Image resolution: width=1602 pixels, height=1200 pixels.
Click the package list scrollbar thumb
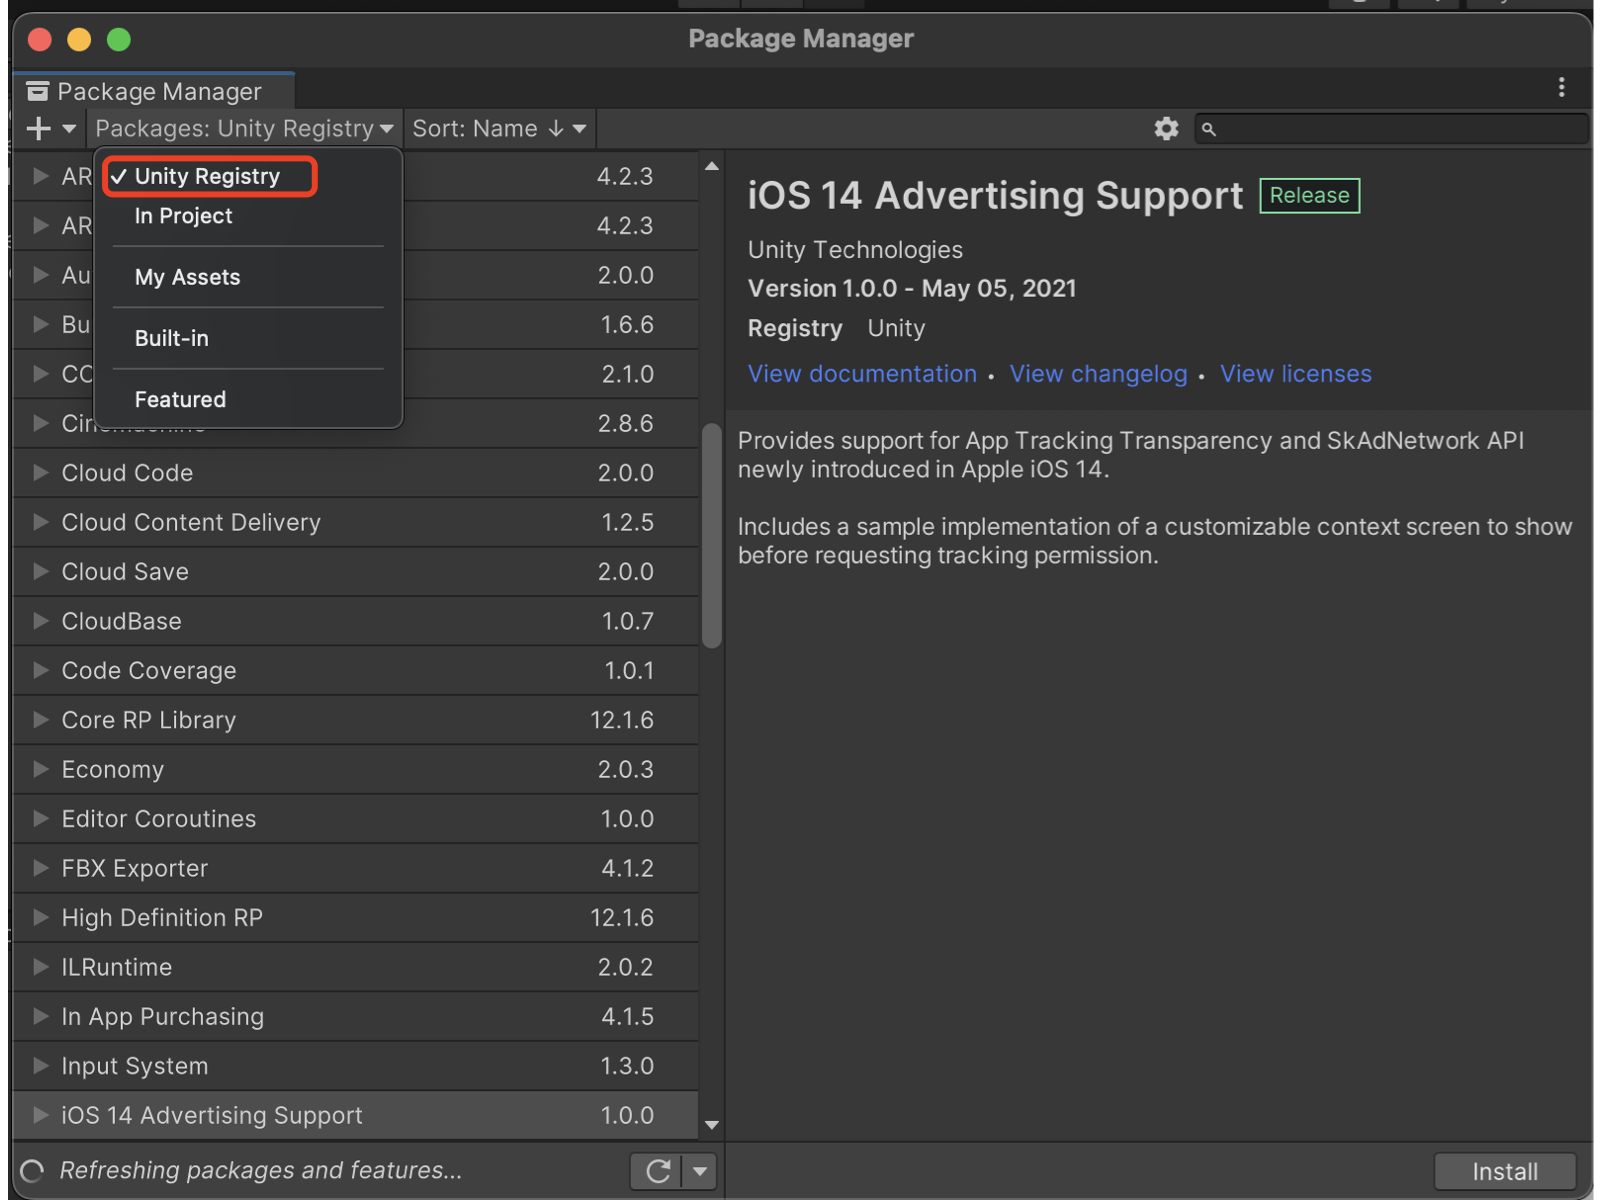point(712,536)
